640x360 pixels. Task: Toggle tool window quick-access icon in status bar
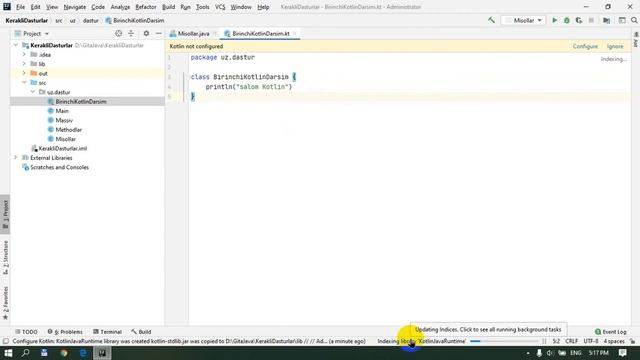click(6, 341)
